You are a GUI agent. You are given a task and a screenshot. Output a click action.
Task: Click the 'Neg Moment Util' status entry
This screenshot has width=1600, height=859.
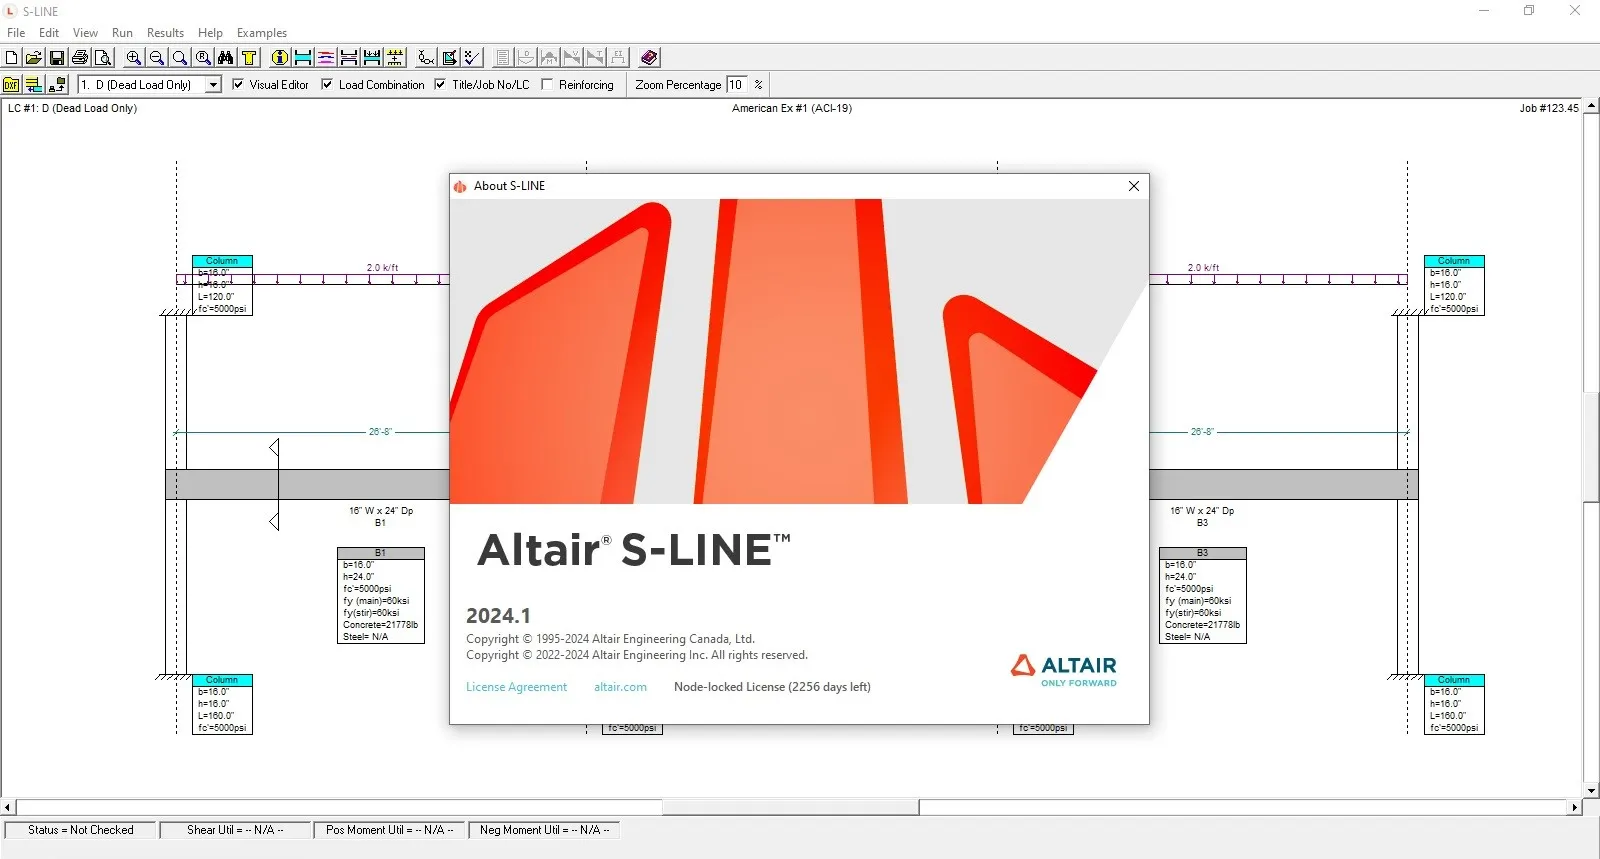[x=545, y=830]
